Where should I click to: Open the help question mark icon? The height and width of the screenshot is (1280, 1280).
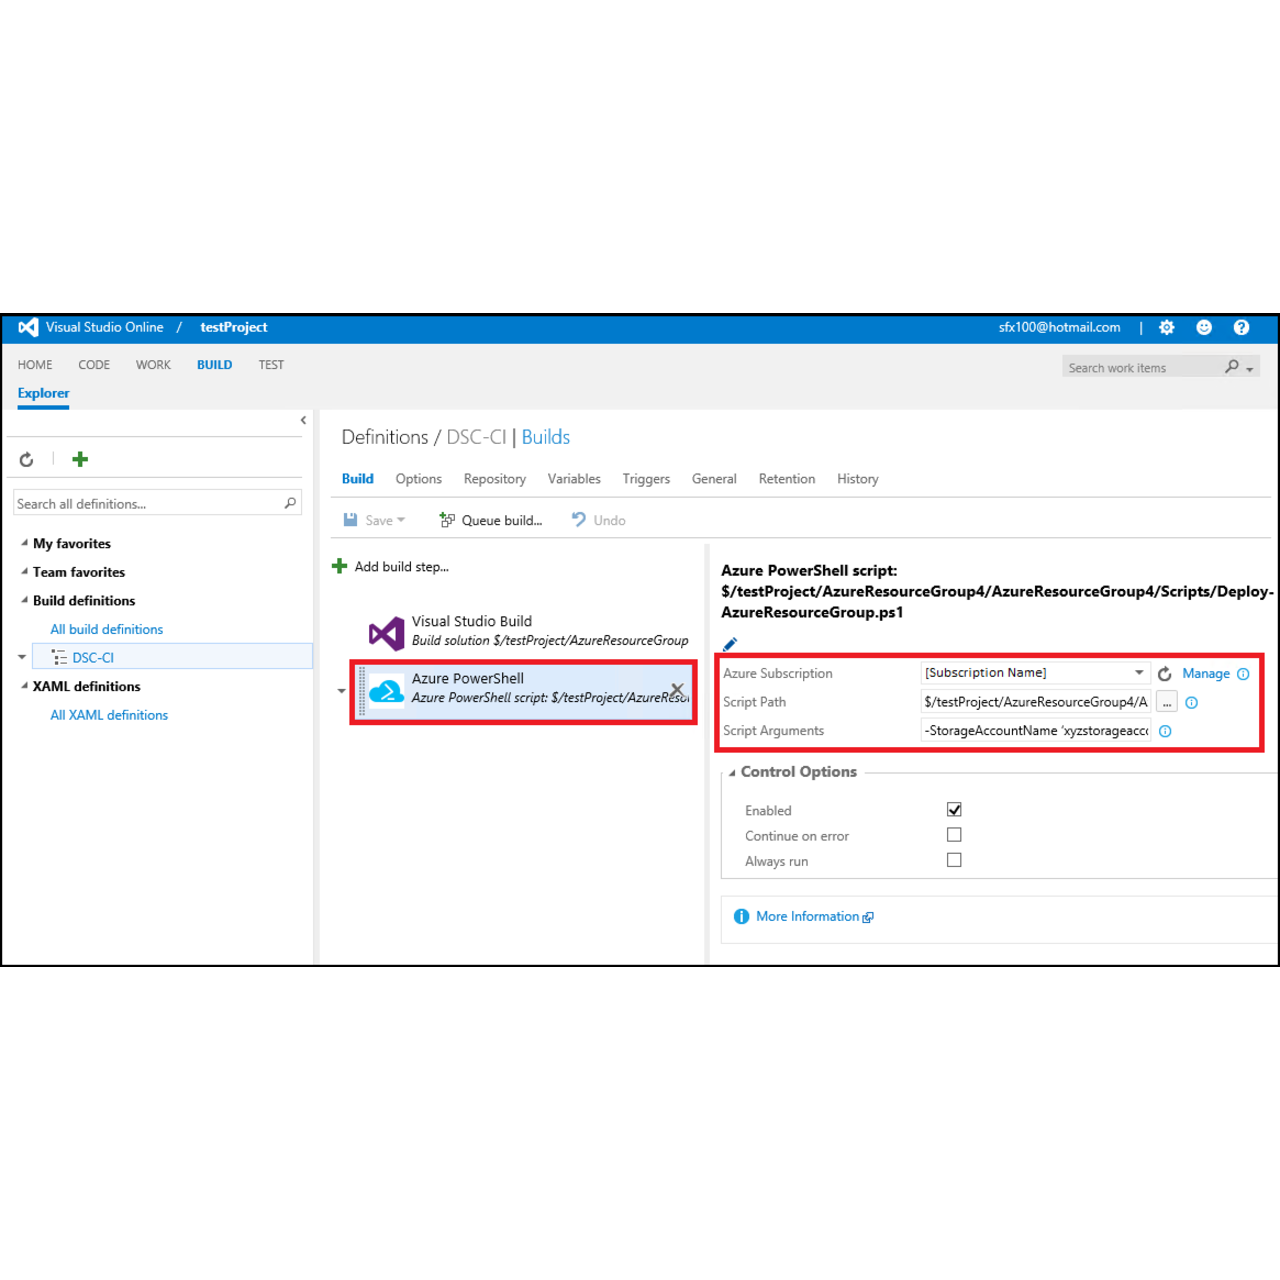point(1241,328)
